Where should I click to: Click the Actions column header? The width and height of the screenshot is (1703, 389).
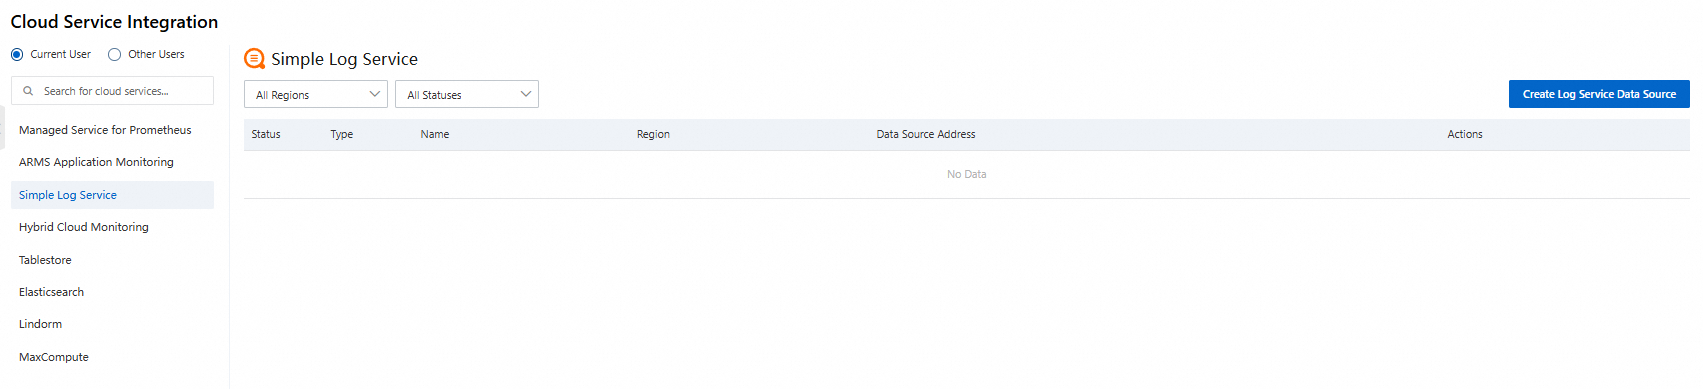1465,134
